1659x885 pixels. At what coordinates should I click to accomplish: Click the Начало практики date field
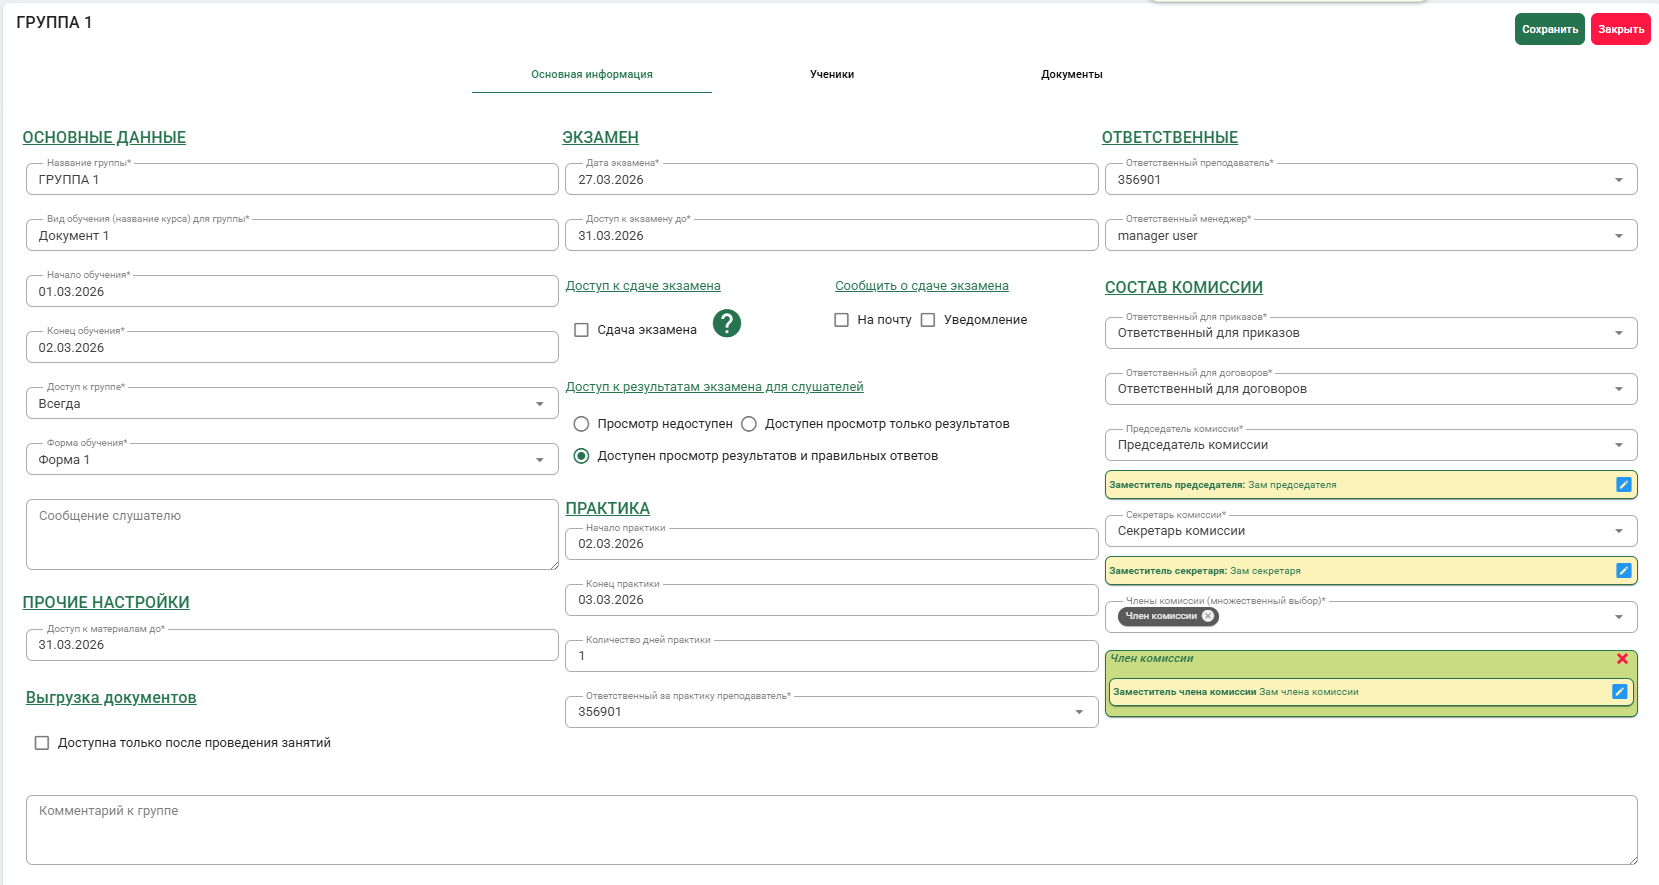pyautogui.click(x=832, y=544)
